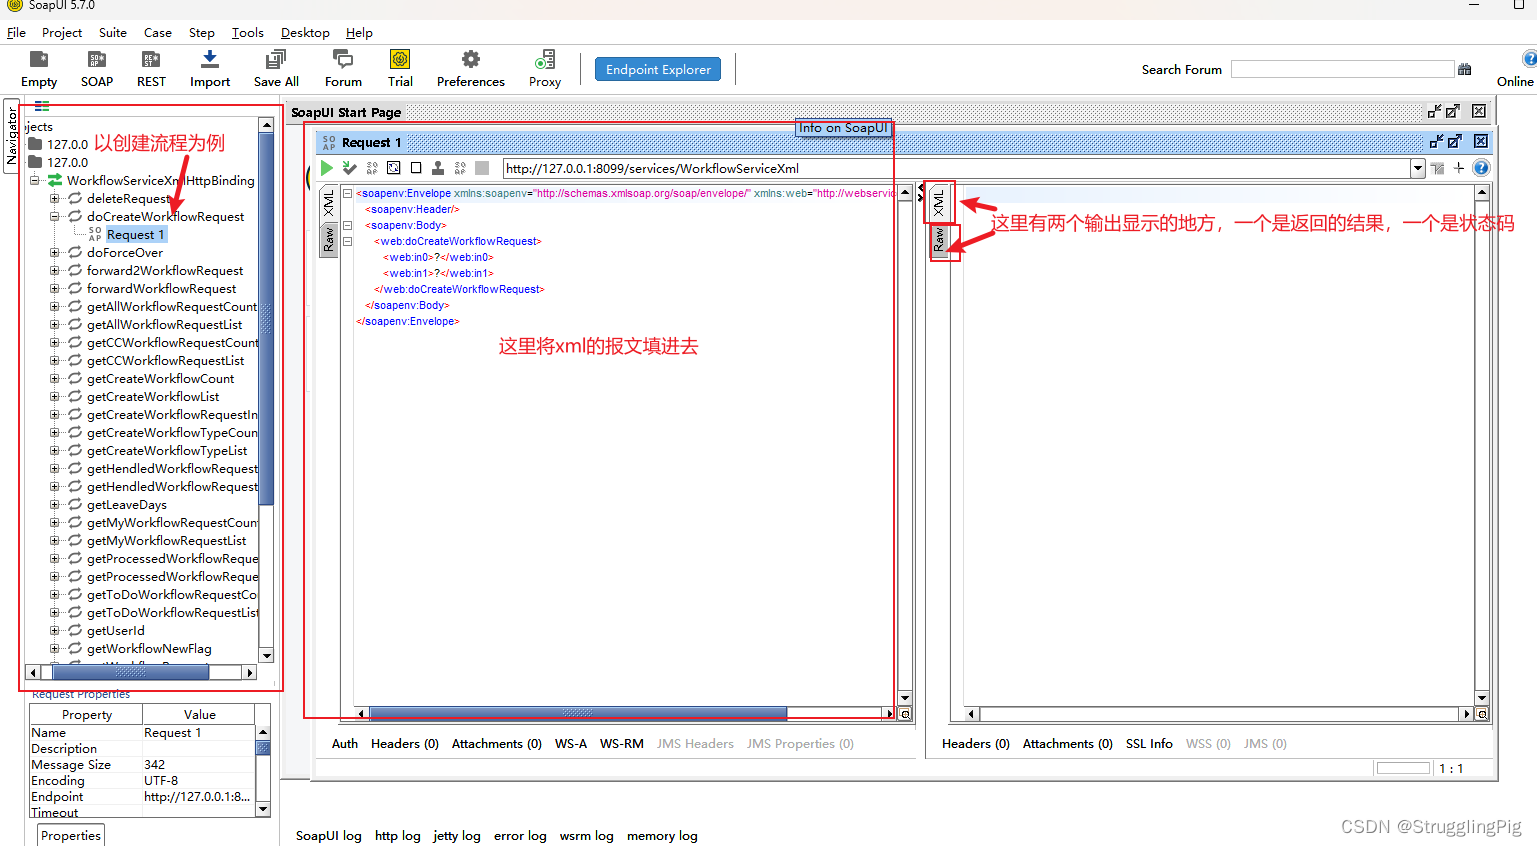Click the request editor help question icon
Viewport: 1537px width, 846px height.
click(1481, 168)
